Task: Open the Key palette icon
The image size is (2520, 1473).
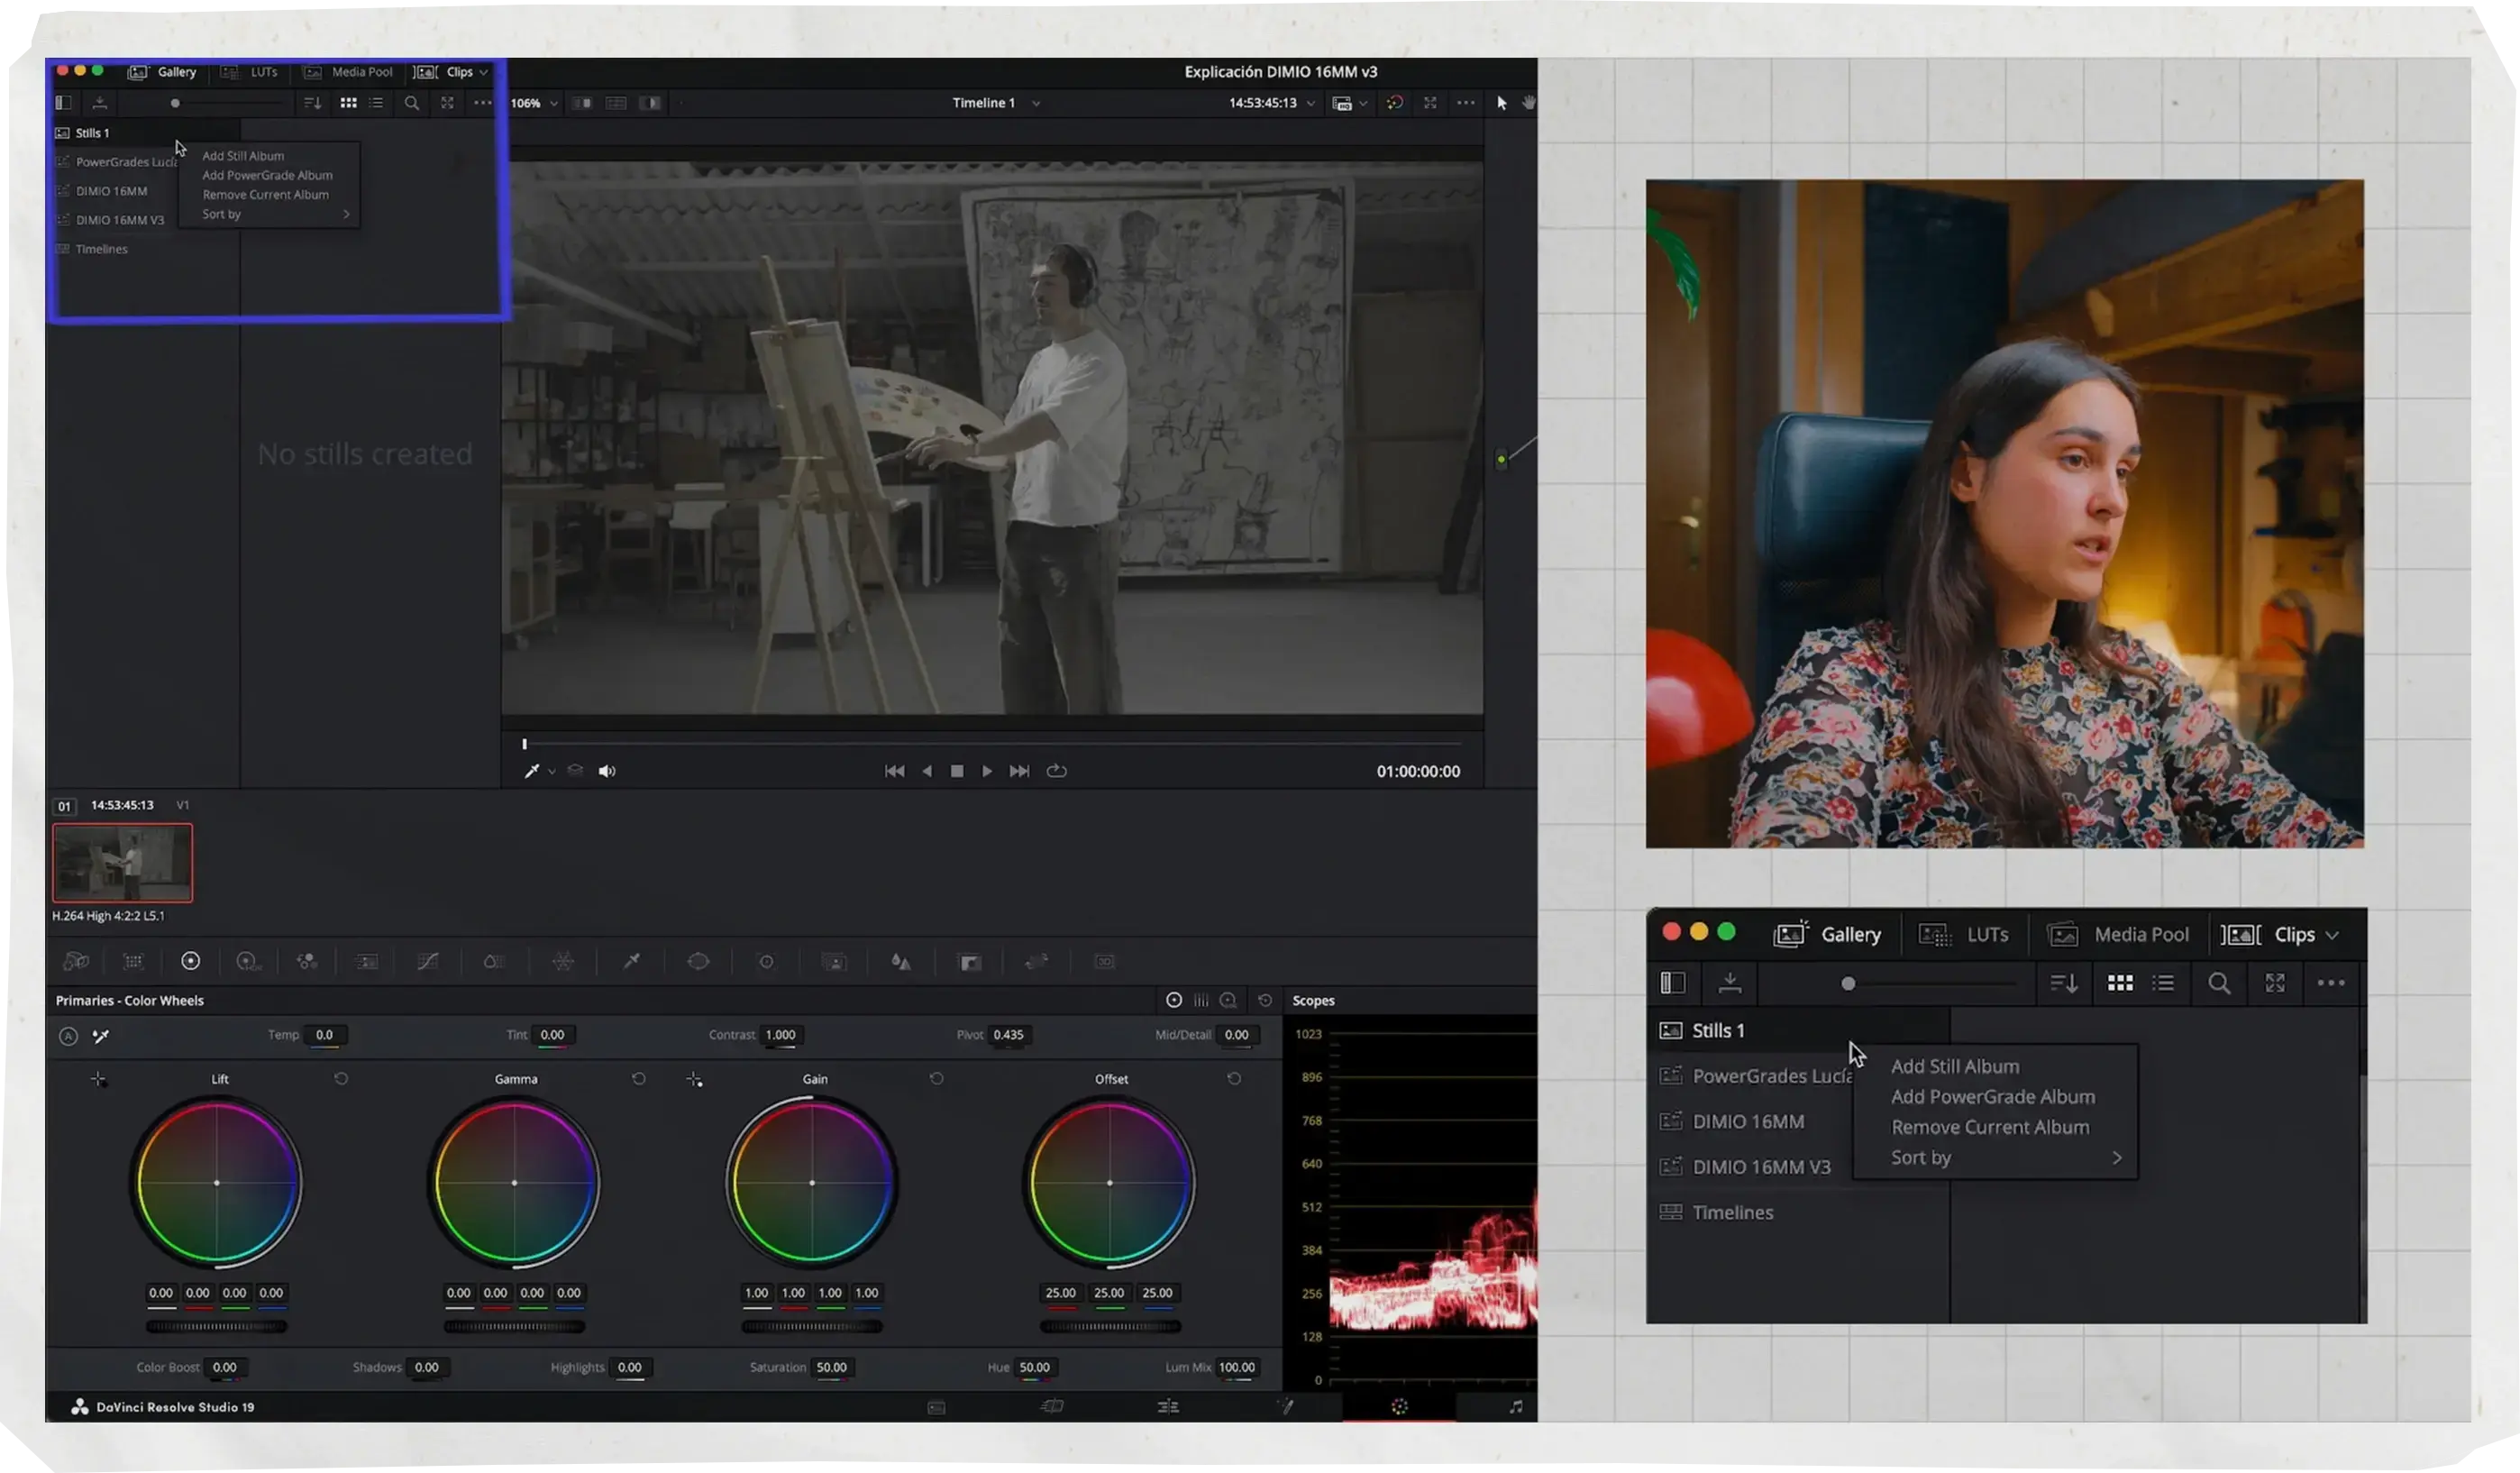Action: 969,962
